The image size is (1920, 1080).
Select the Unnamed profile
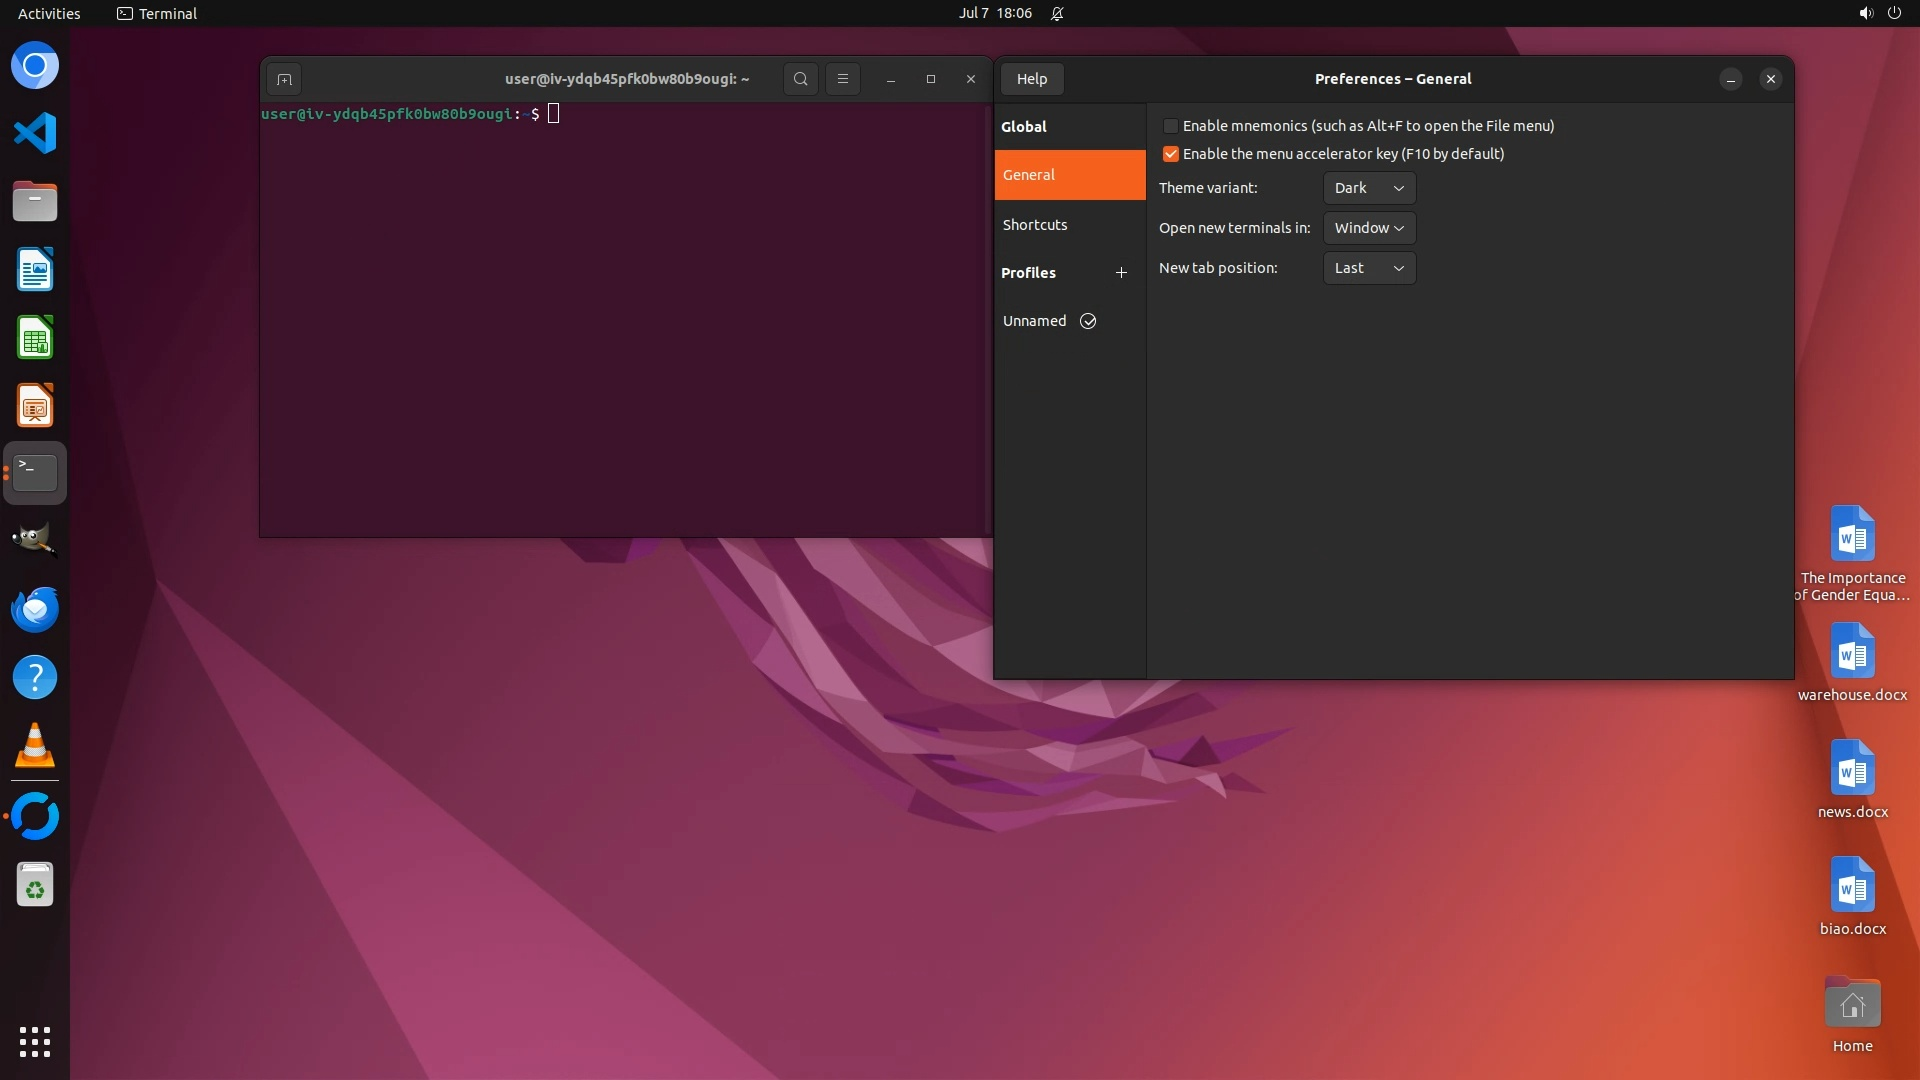click(1035, 321)
